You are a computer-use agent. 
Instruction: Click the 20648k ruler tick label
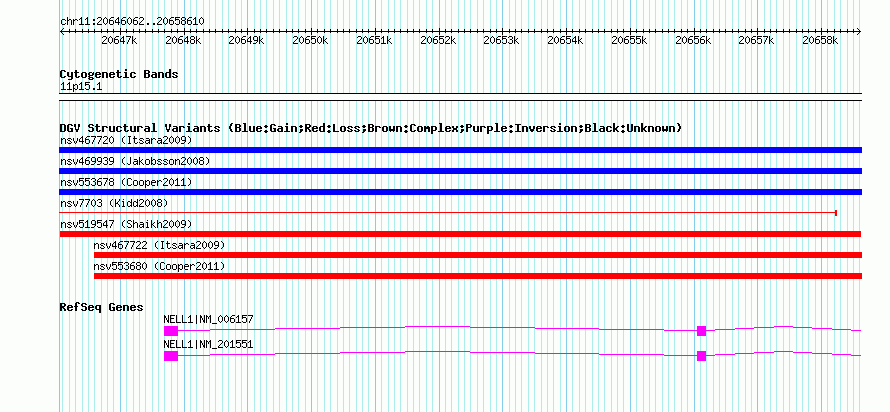(183, 41)
